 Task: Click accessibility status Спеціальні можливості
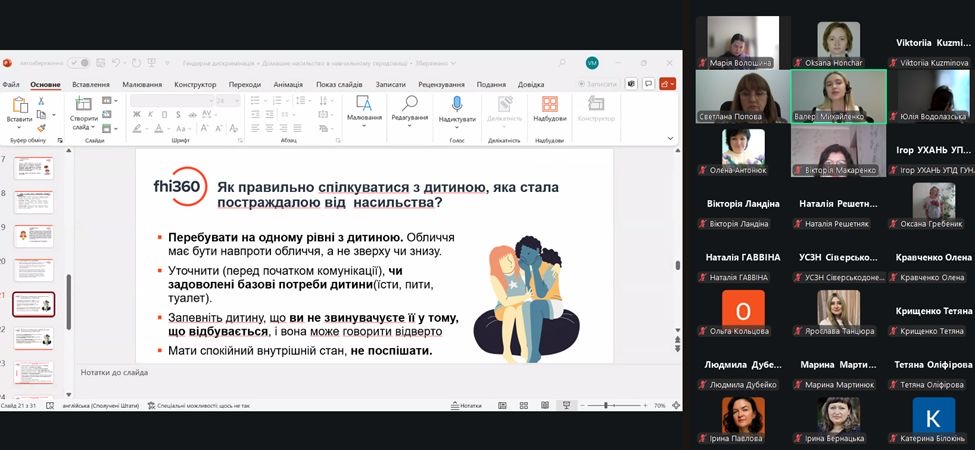[199, 405]
